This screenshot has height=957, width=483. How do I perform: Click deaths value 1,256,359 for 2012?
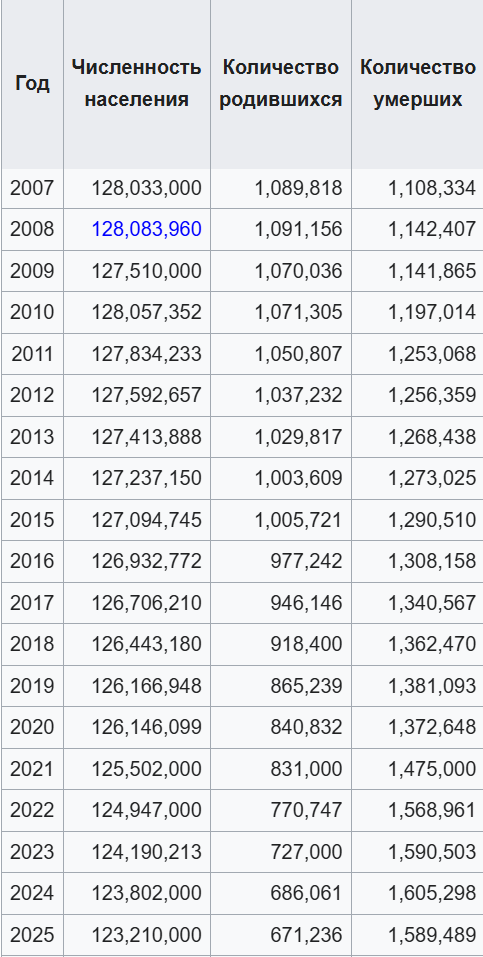(x=432, y=395)
